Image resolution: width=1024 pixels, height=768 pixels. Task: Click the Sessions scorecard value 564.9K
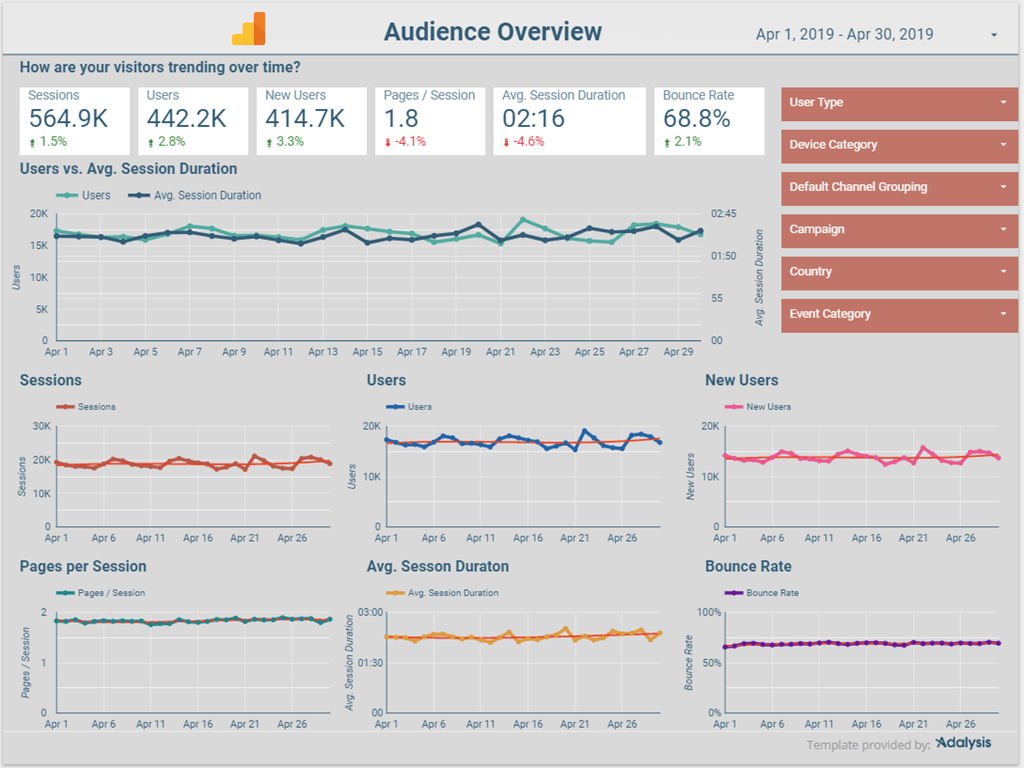click(x=68, y=119)
